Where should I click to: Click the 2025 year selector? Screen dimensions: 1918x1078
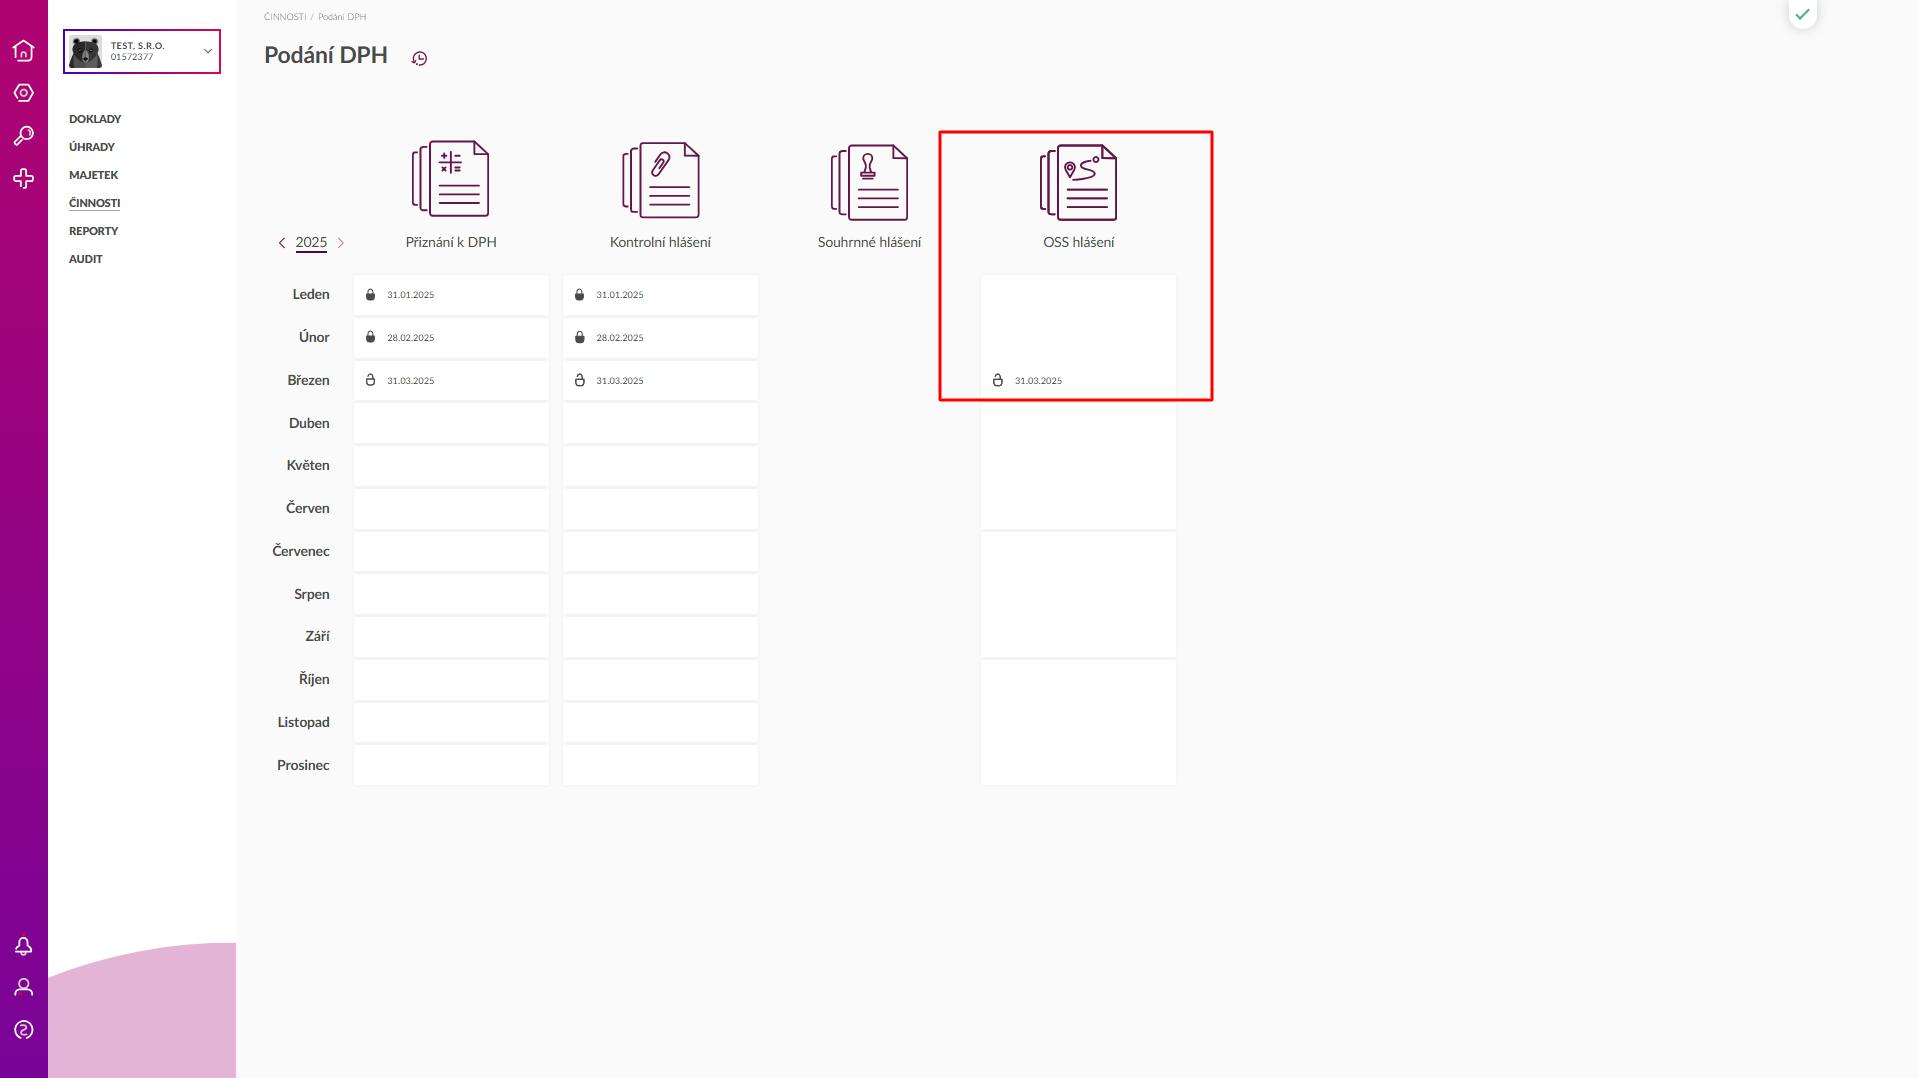tap(311, 242)
